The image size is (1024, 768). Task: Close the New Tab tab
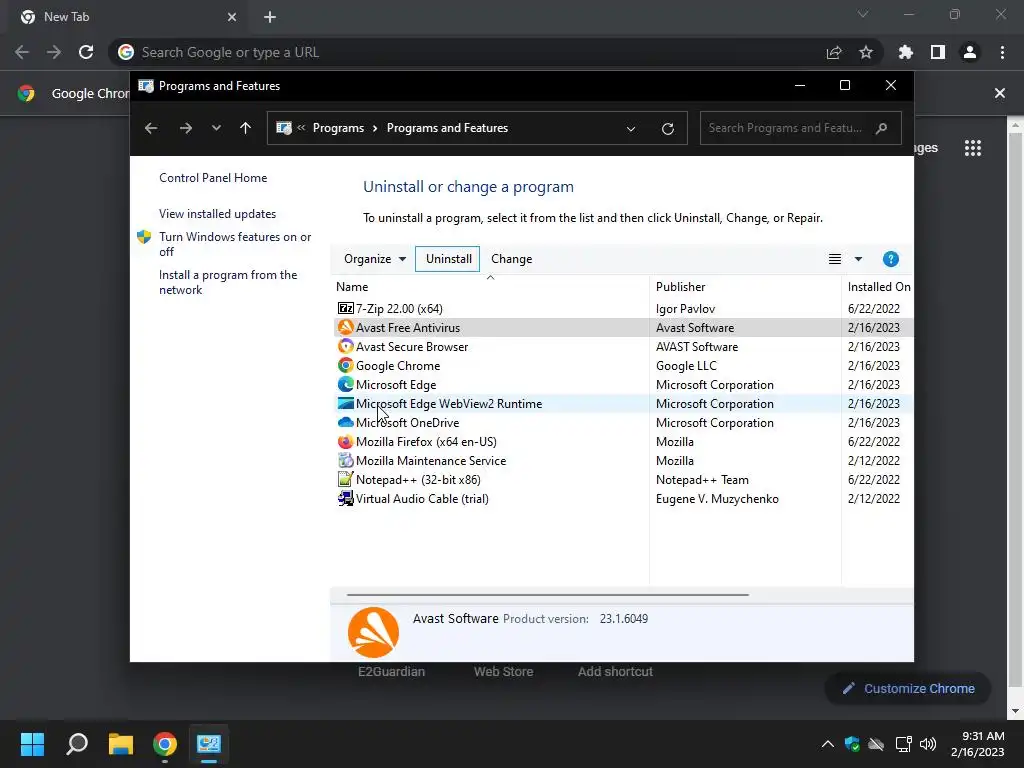coord(232,17)
